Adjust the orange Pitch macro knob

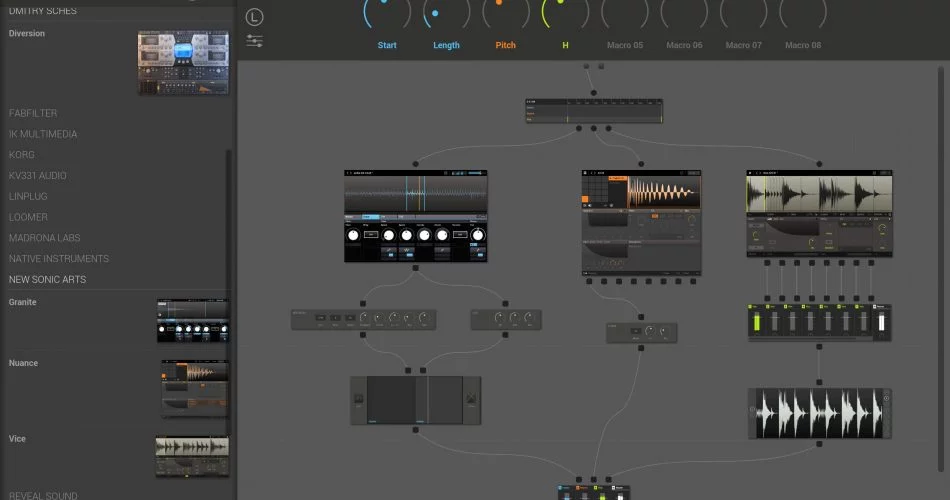pyautogui.click(x=505, y=12)
